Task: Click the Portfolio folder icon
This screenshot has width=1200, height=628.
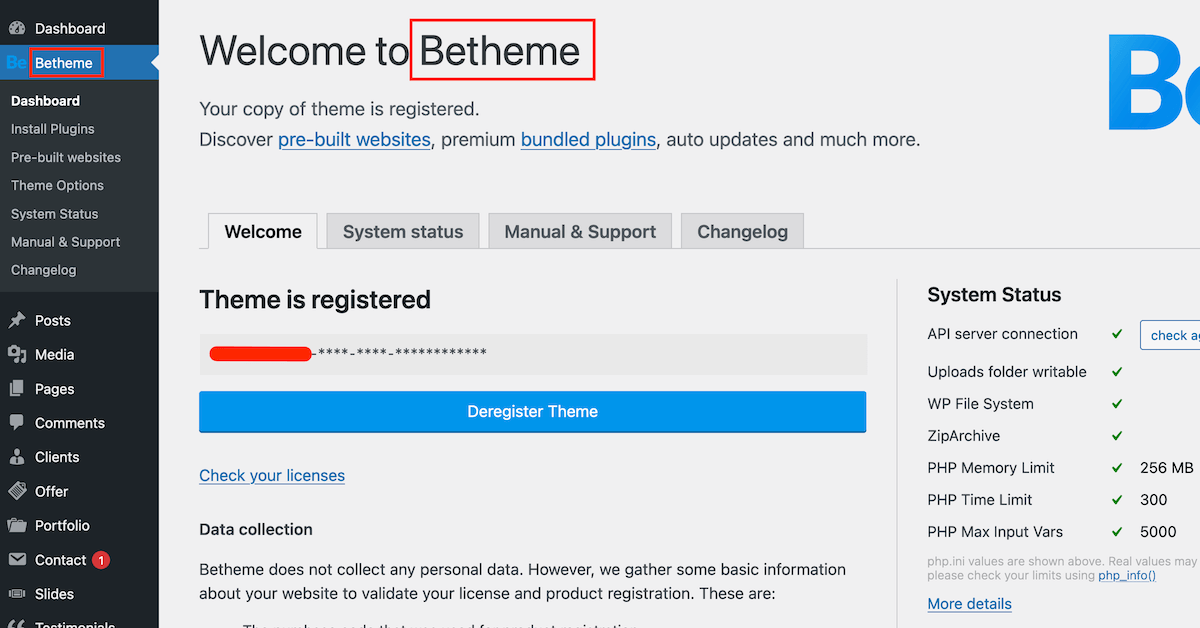Action: tap(17, 526)
